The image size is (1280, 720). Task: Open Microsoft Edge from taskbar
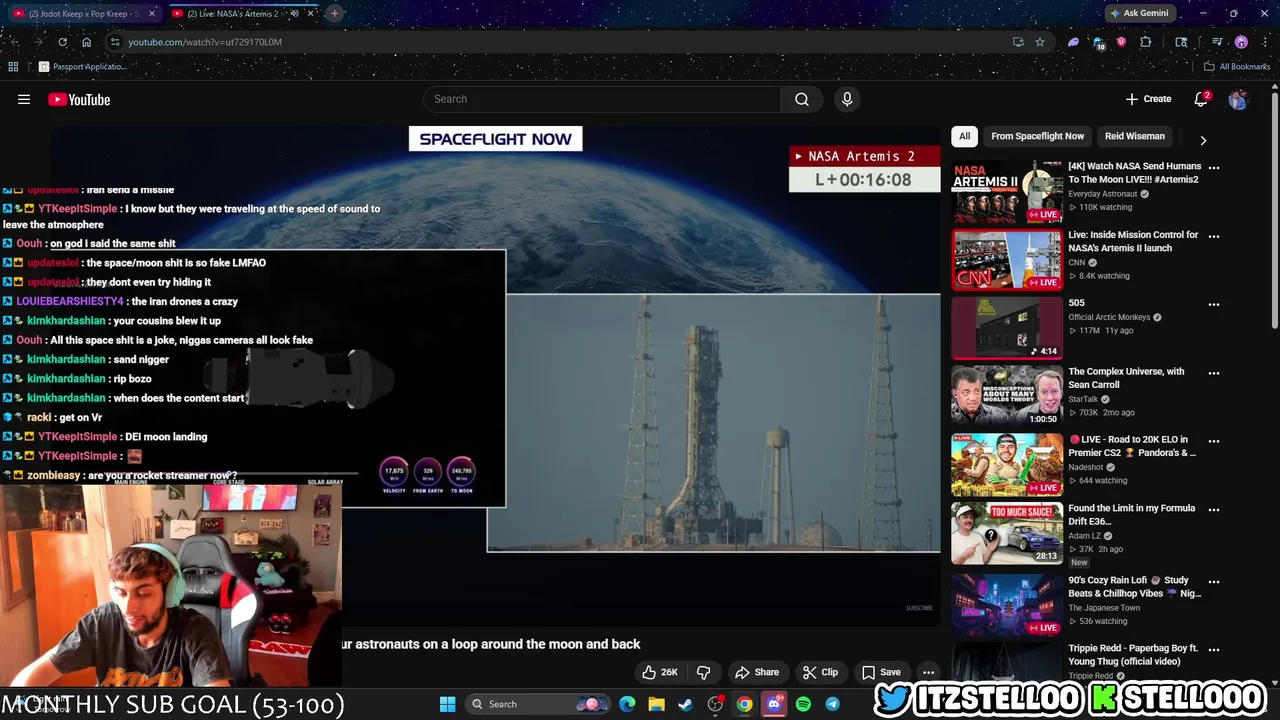(627, 704)
